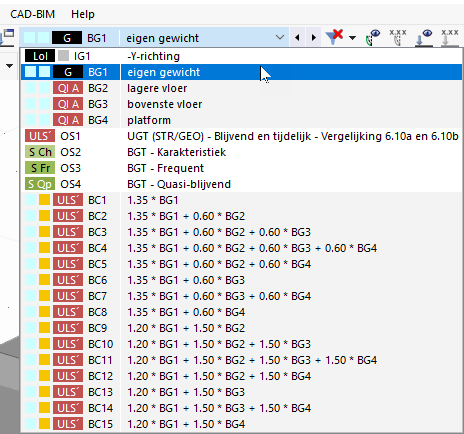The height and width of the screenshot is (434, 464).
Task: Choose OS1 UGT (STR/GEO) design situation
Action: pyautogui.click(x=242, y=136)
